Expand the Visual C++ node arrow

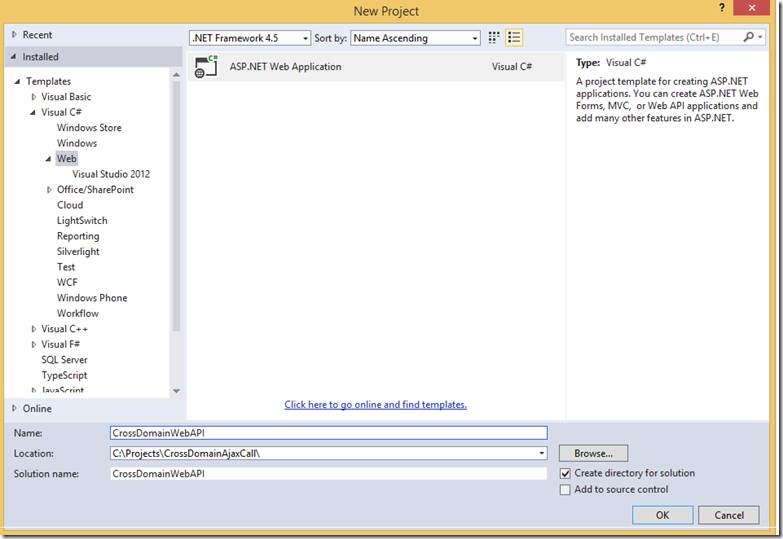(33, 329)
